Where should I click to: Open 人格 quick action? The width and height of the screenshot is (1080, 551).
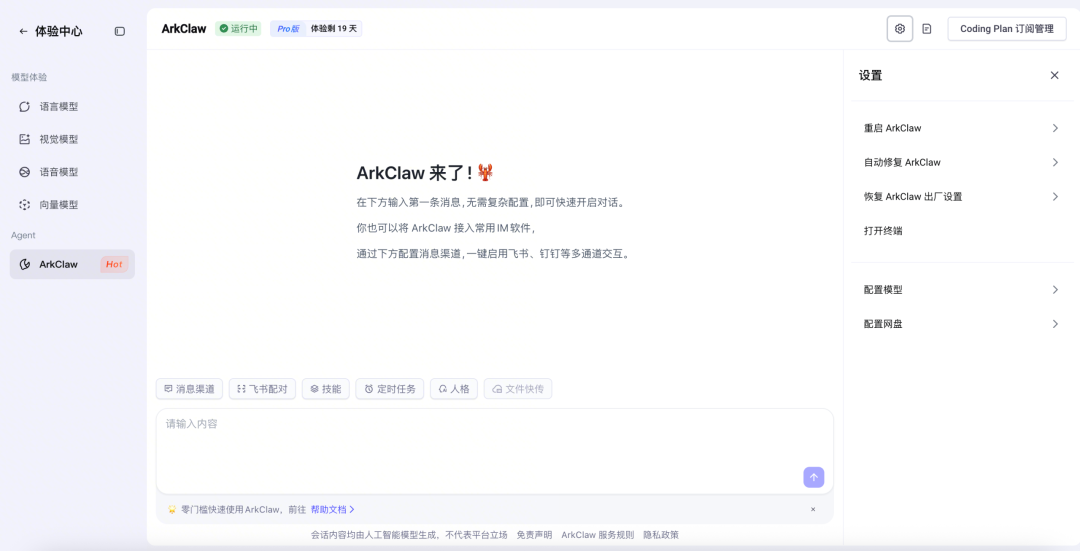click(x=454, y=388)
